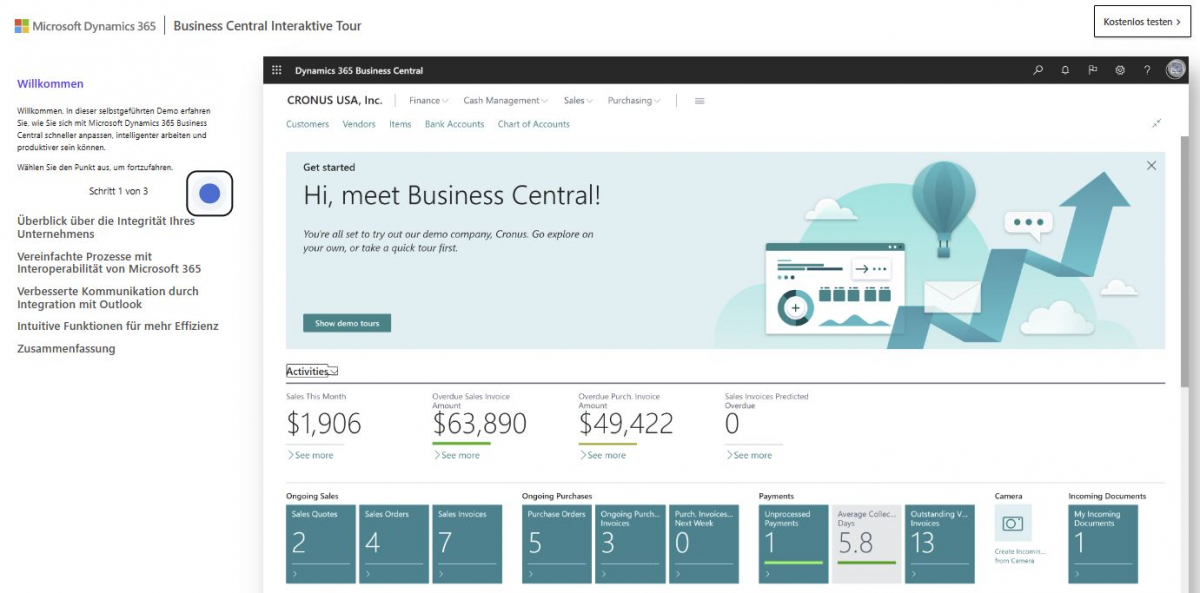Click the help question mark icon
The height and width of the screenshot is (593, 1200).
point(1147,70)
